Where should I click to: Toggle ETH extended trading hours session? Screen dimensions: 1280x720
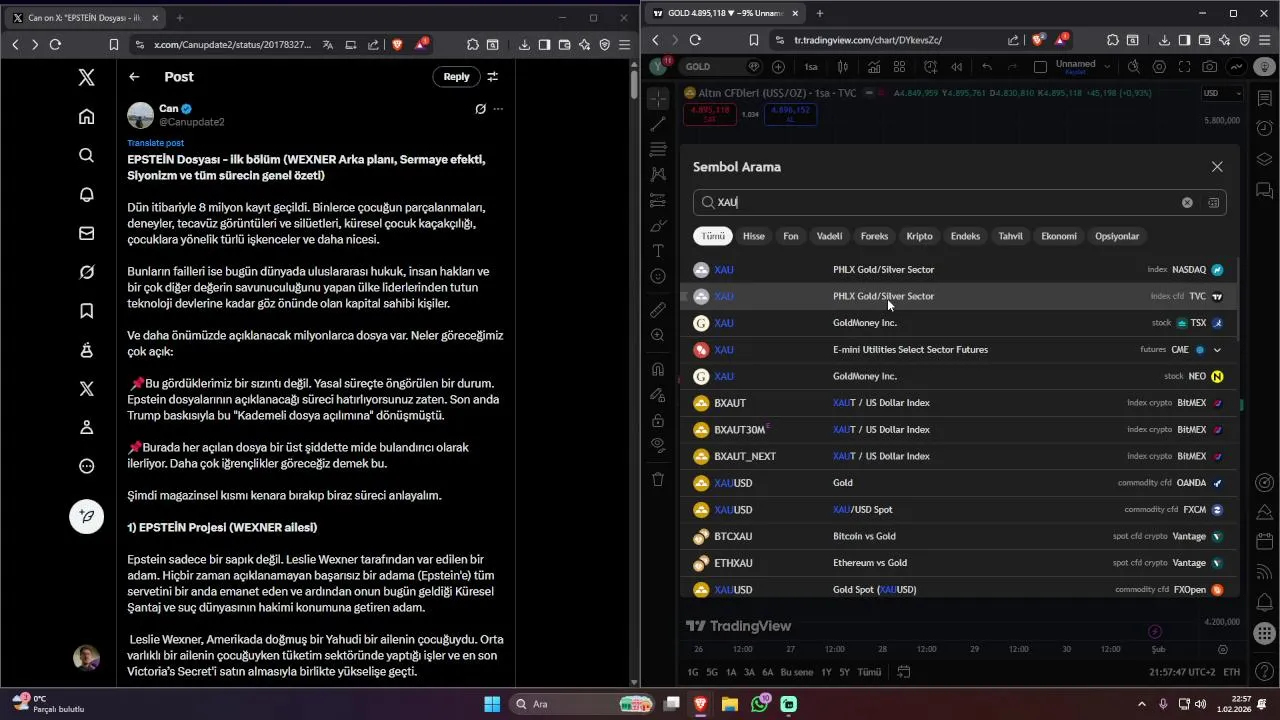[1232, 672]
